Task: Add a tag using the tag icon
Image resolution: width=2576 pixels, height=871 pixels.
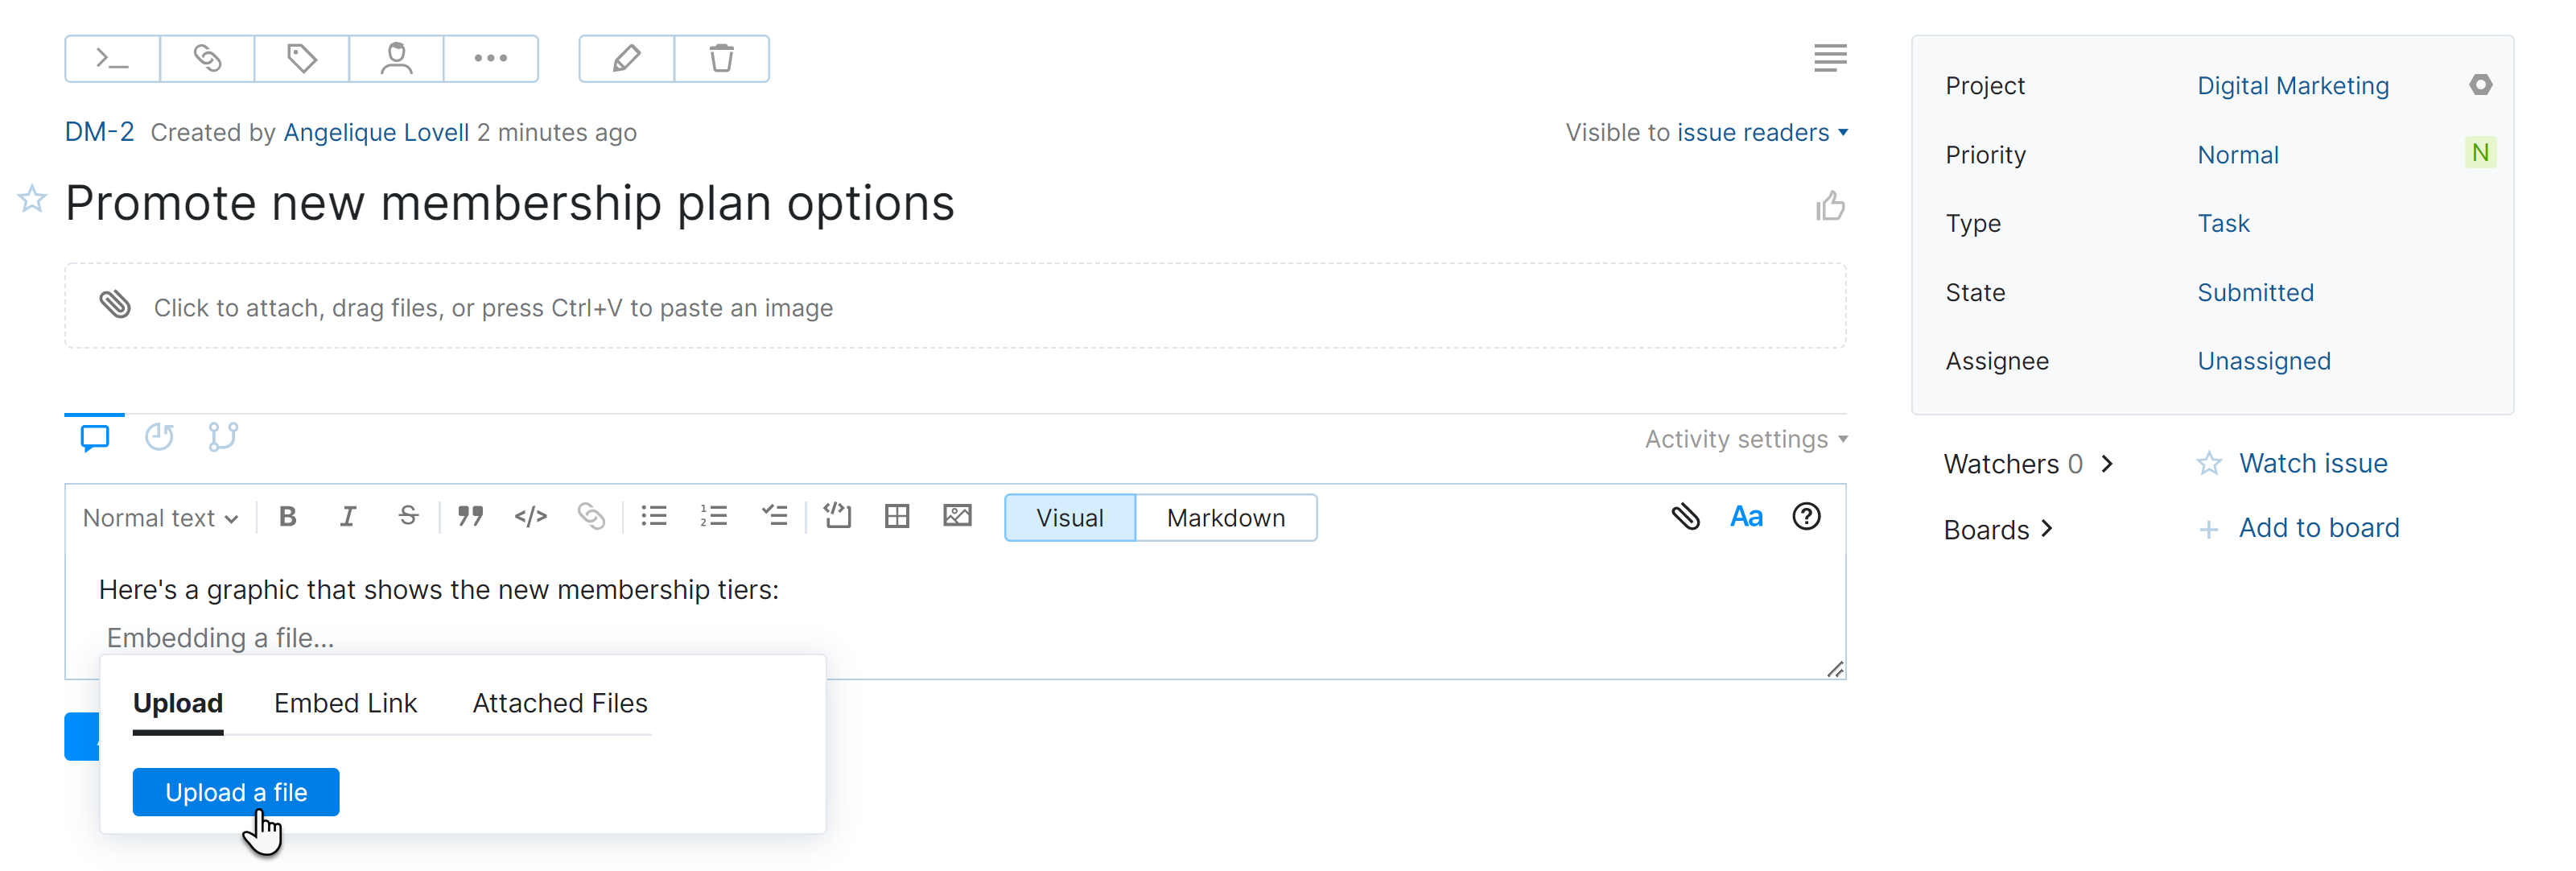Action: 301,58
